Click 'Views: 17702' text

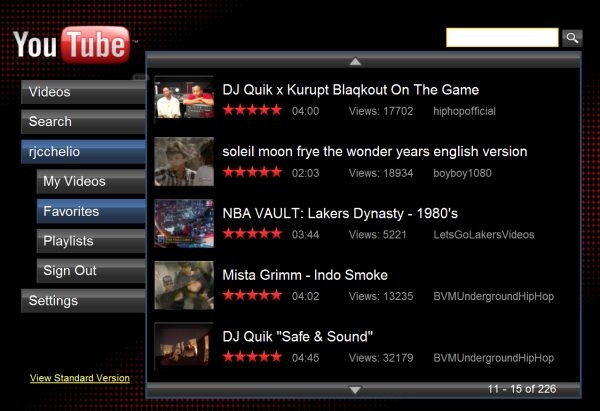pyautogui.click(x=381, y=111)
